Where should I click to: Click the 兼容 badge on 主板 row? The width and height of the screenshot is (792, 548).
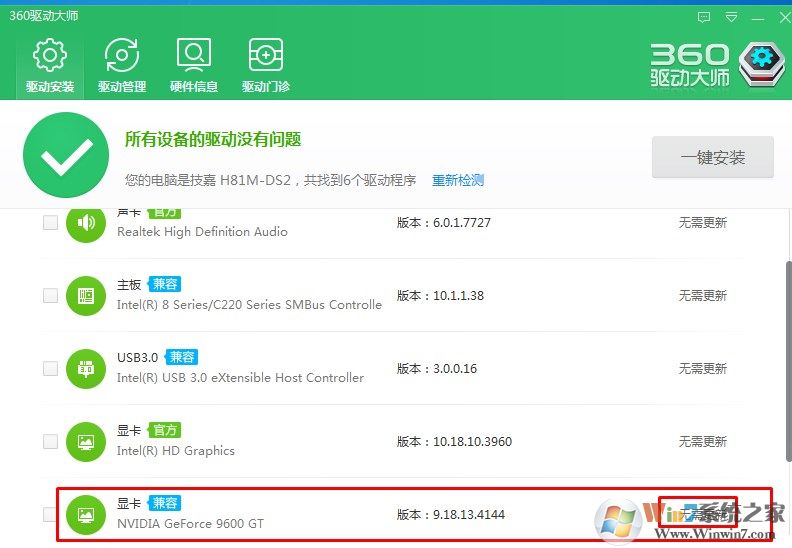165,284
